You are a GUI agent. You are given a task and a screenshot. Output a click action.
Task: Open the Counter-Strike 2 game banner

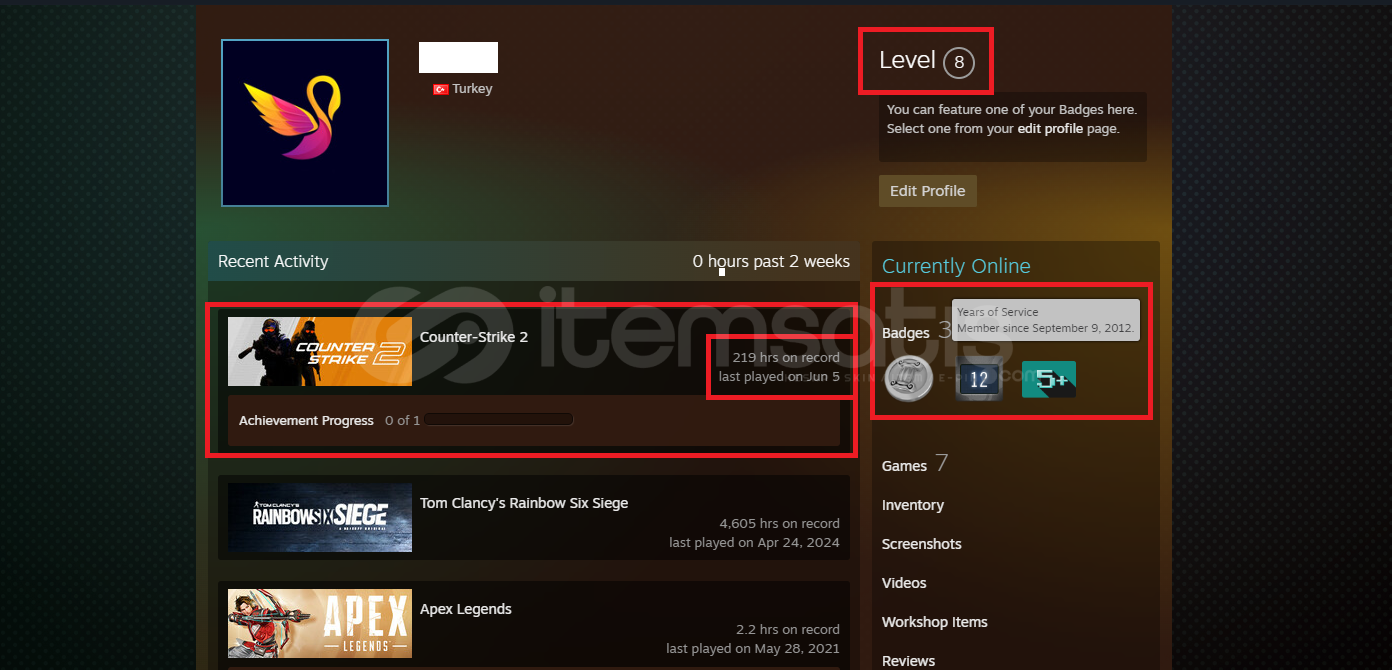[x=320, y=352]
